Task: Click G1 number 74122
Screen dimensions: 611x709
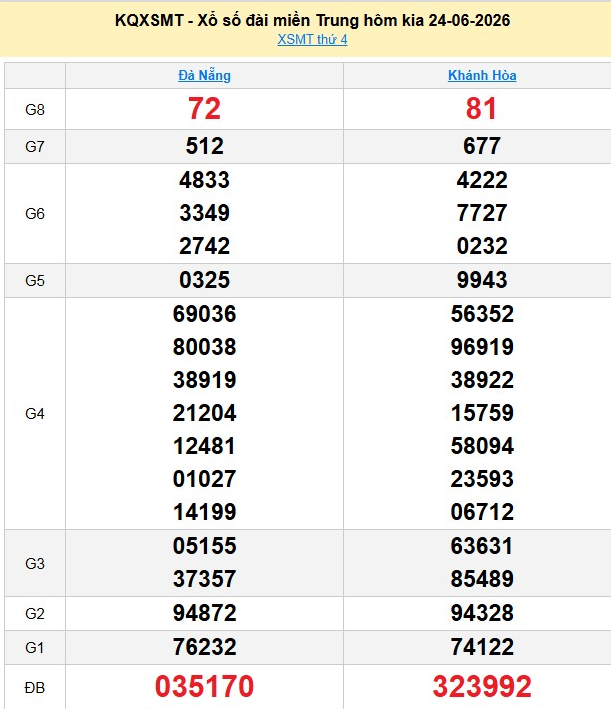Action: [x=482, y=647]
